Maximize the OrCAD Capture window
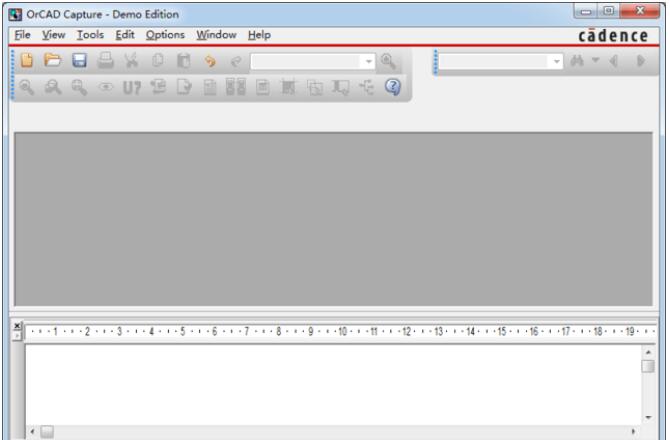 (608, 11)
